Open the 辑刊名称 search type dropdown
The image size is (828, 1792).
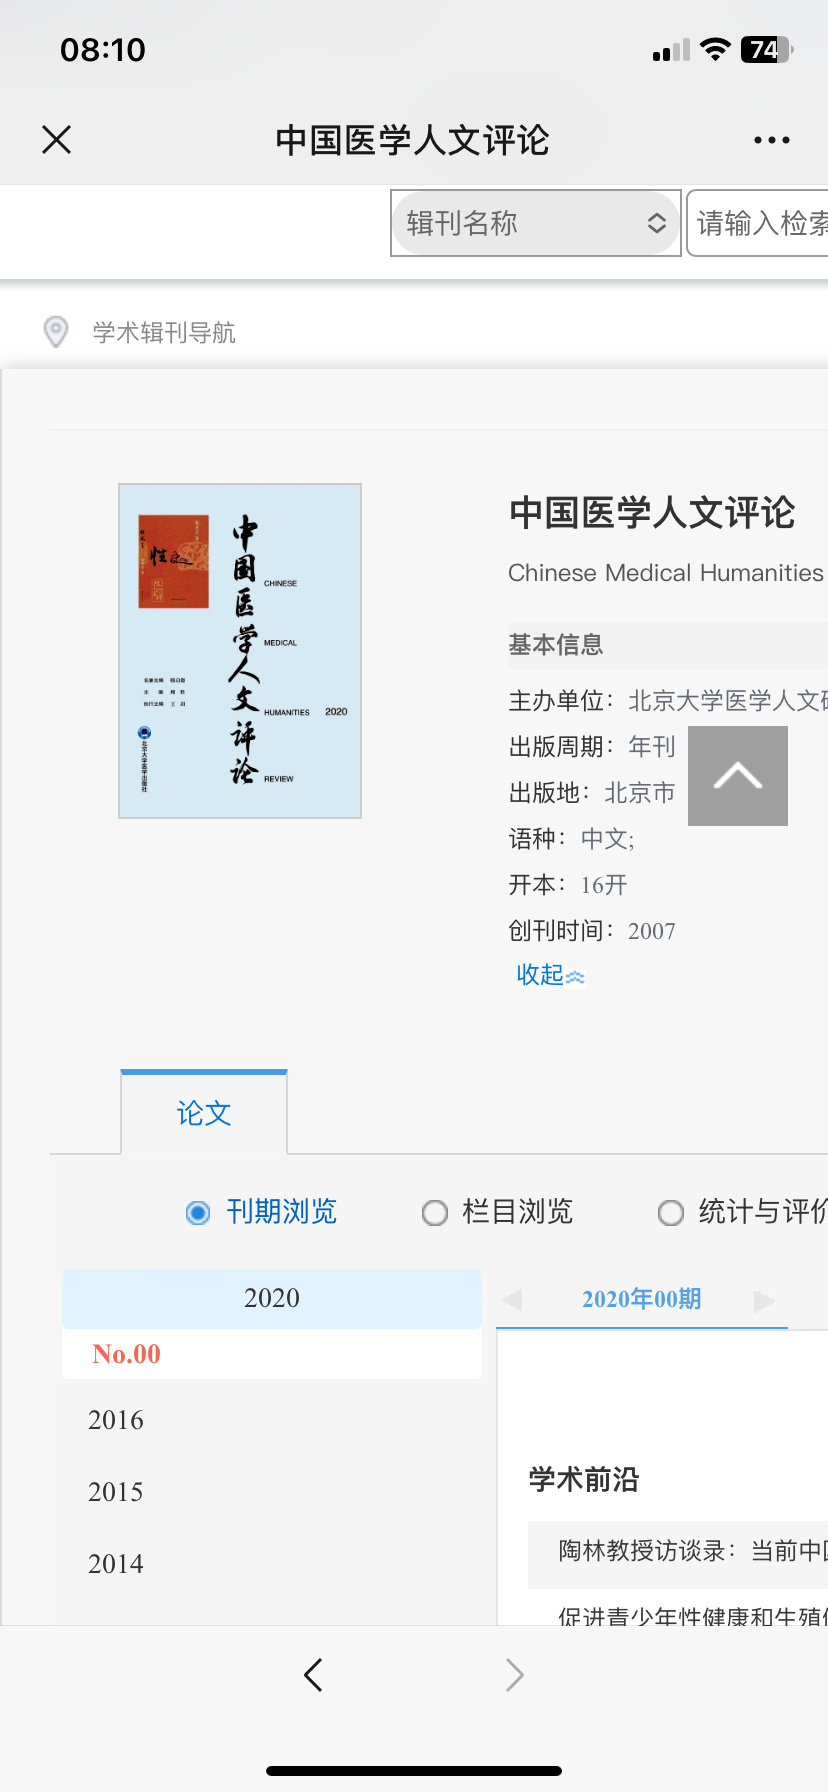pos(536,223)
